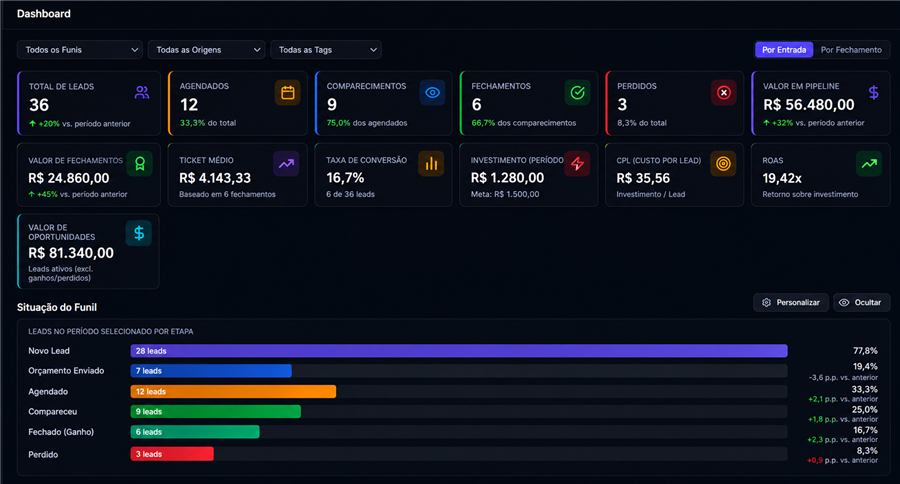Image resolution: width=900 pixels, height=484 pixels.
Task: Click the R$ 1.280,00 investimento value
Action: pyautogui.click(x=507, y=178)
